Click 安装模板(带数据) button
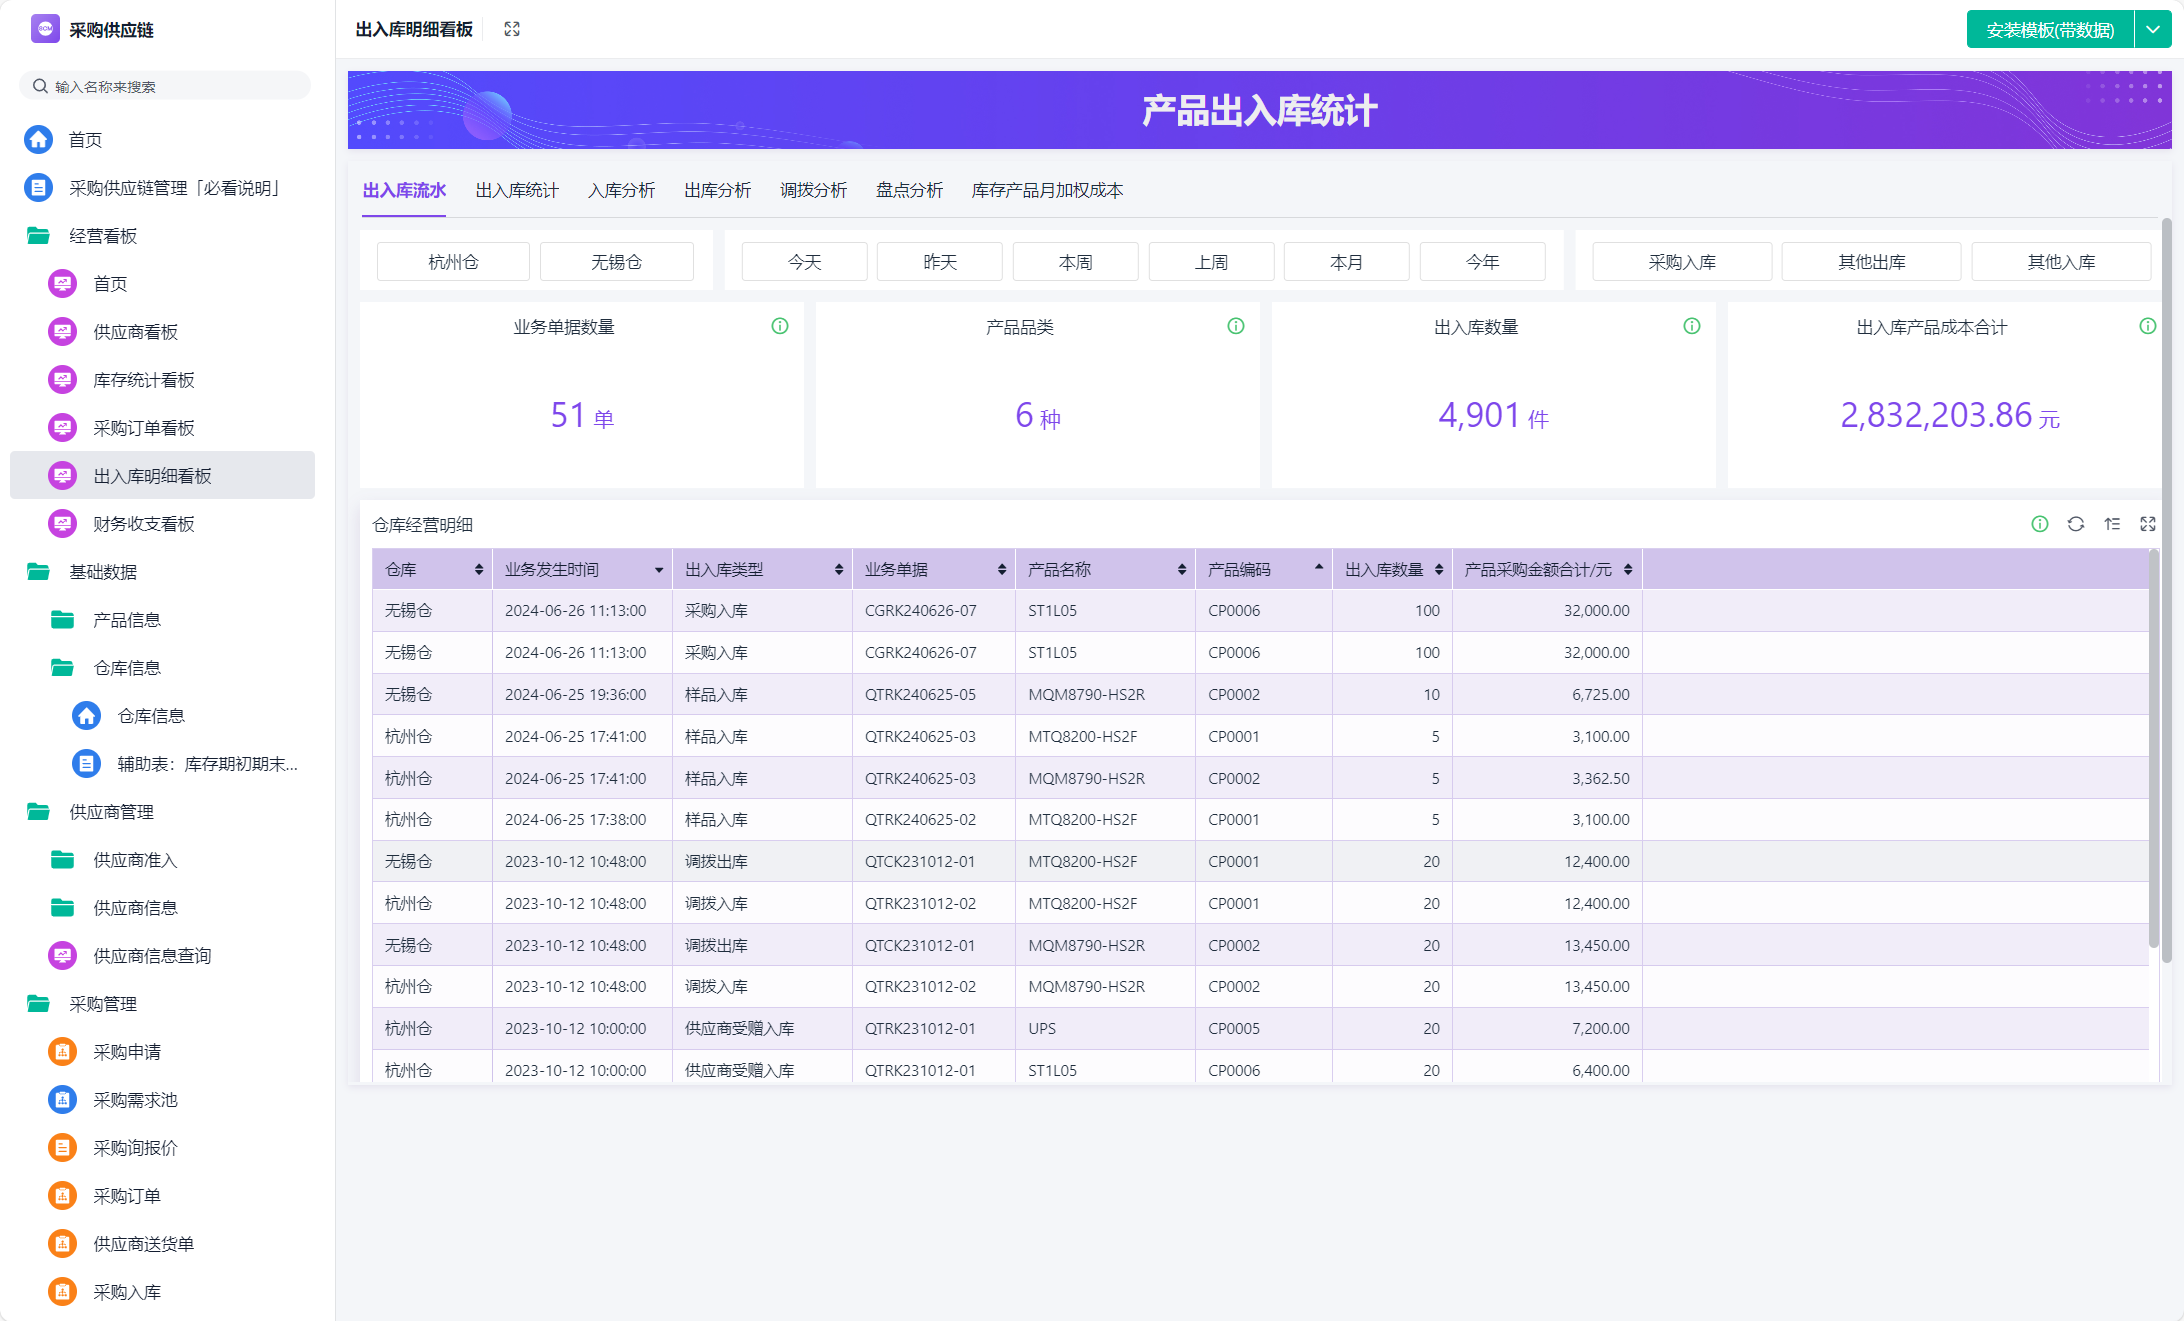The image size is (2184, 1321). (2049, 30)
